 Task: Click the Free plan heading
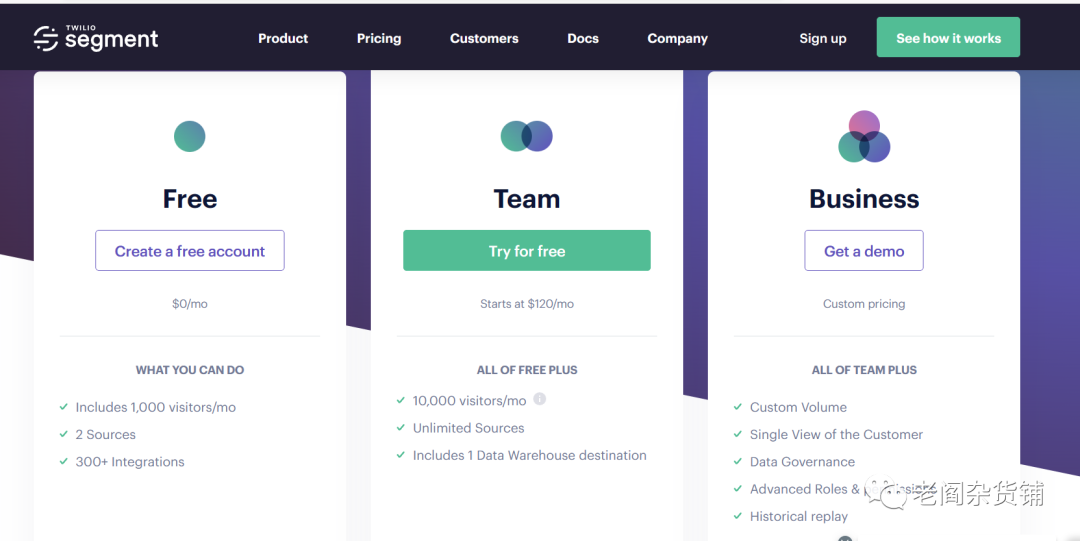189,199
